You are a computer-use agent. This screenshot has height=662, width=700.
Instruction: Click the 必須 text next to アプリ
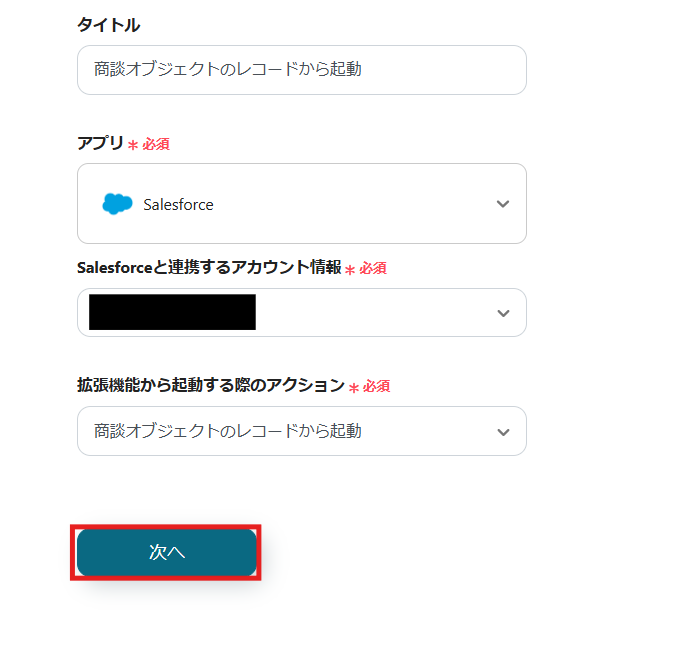pos(156,144)
